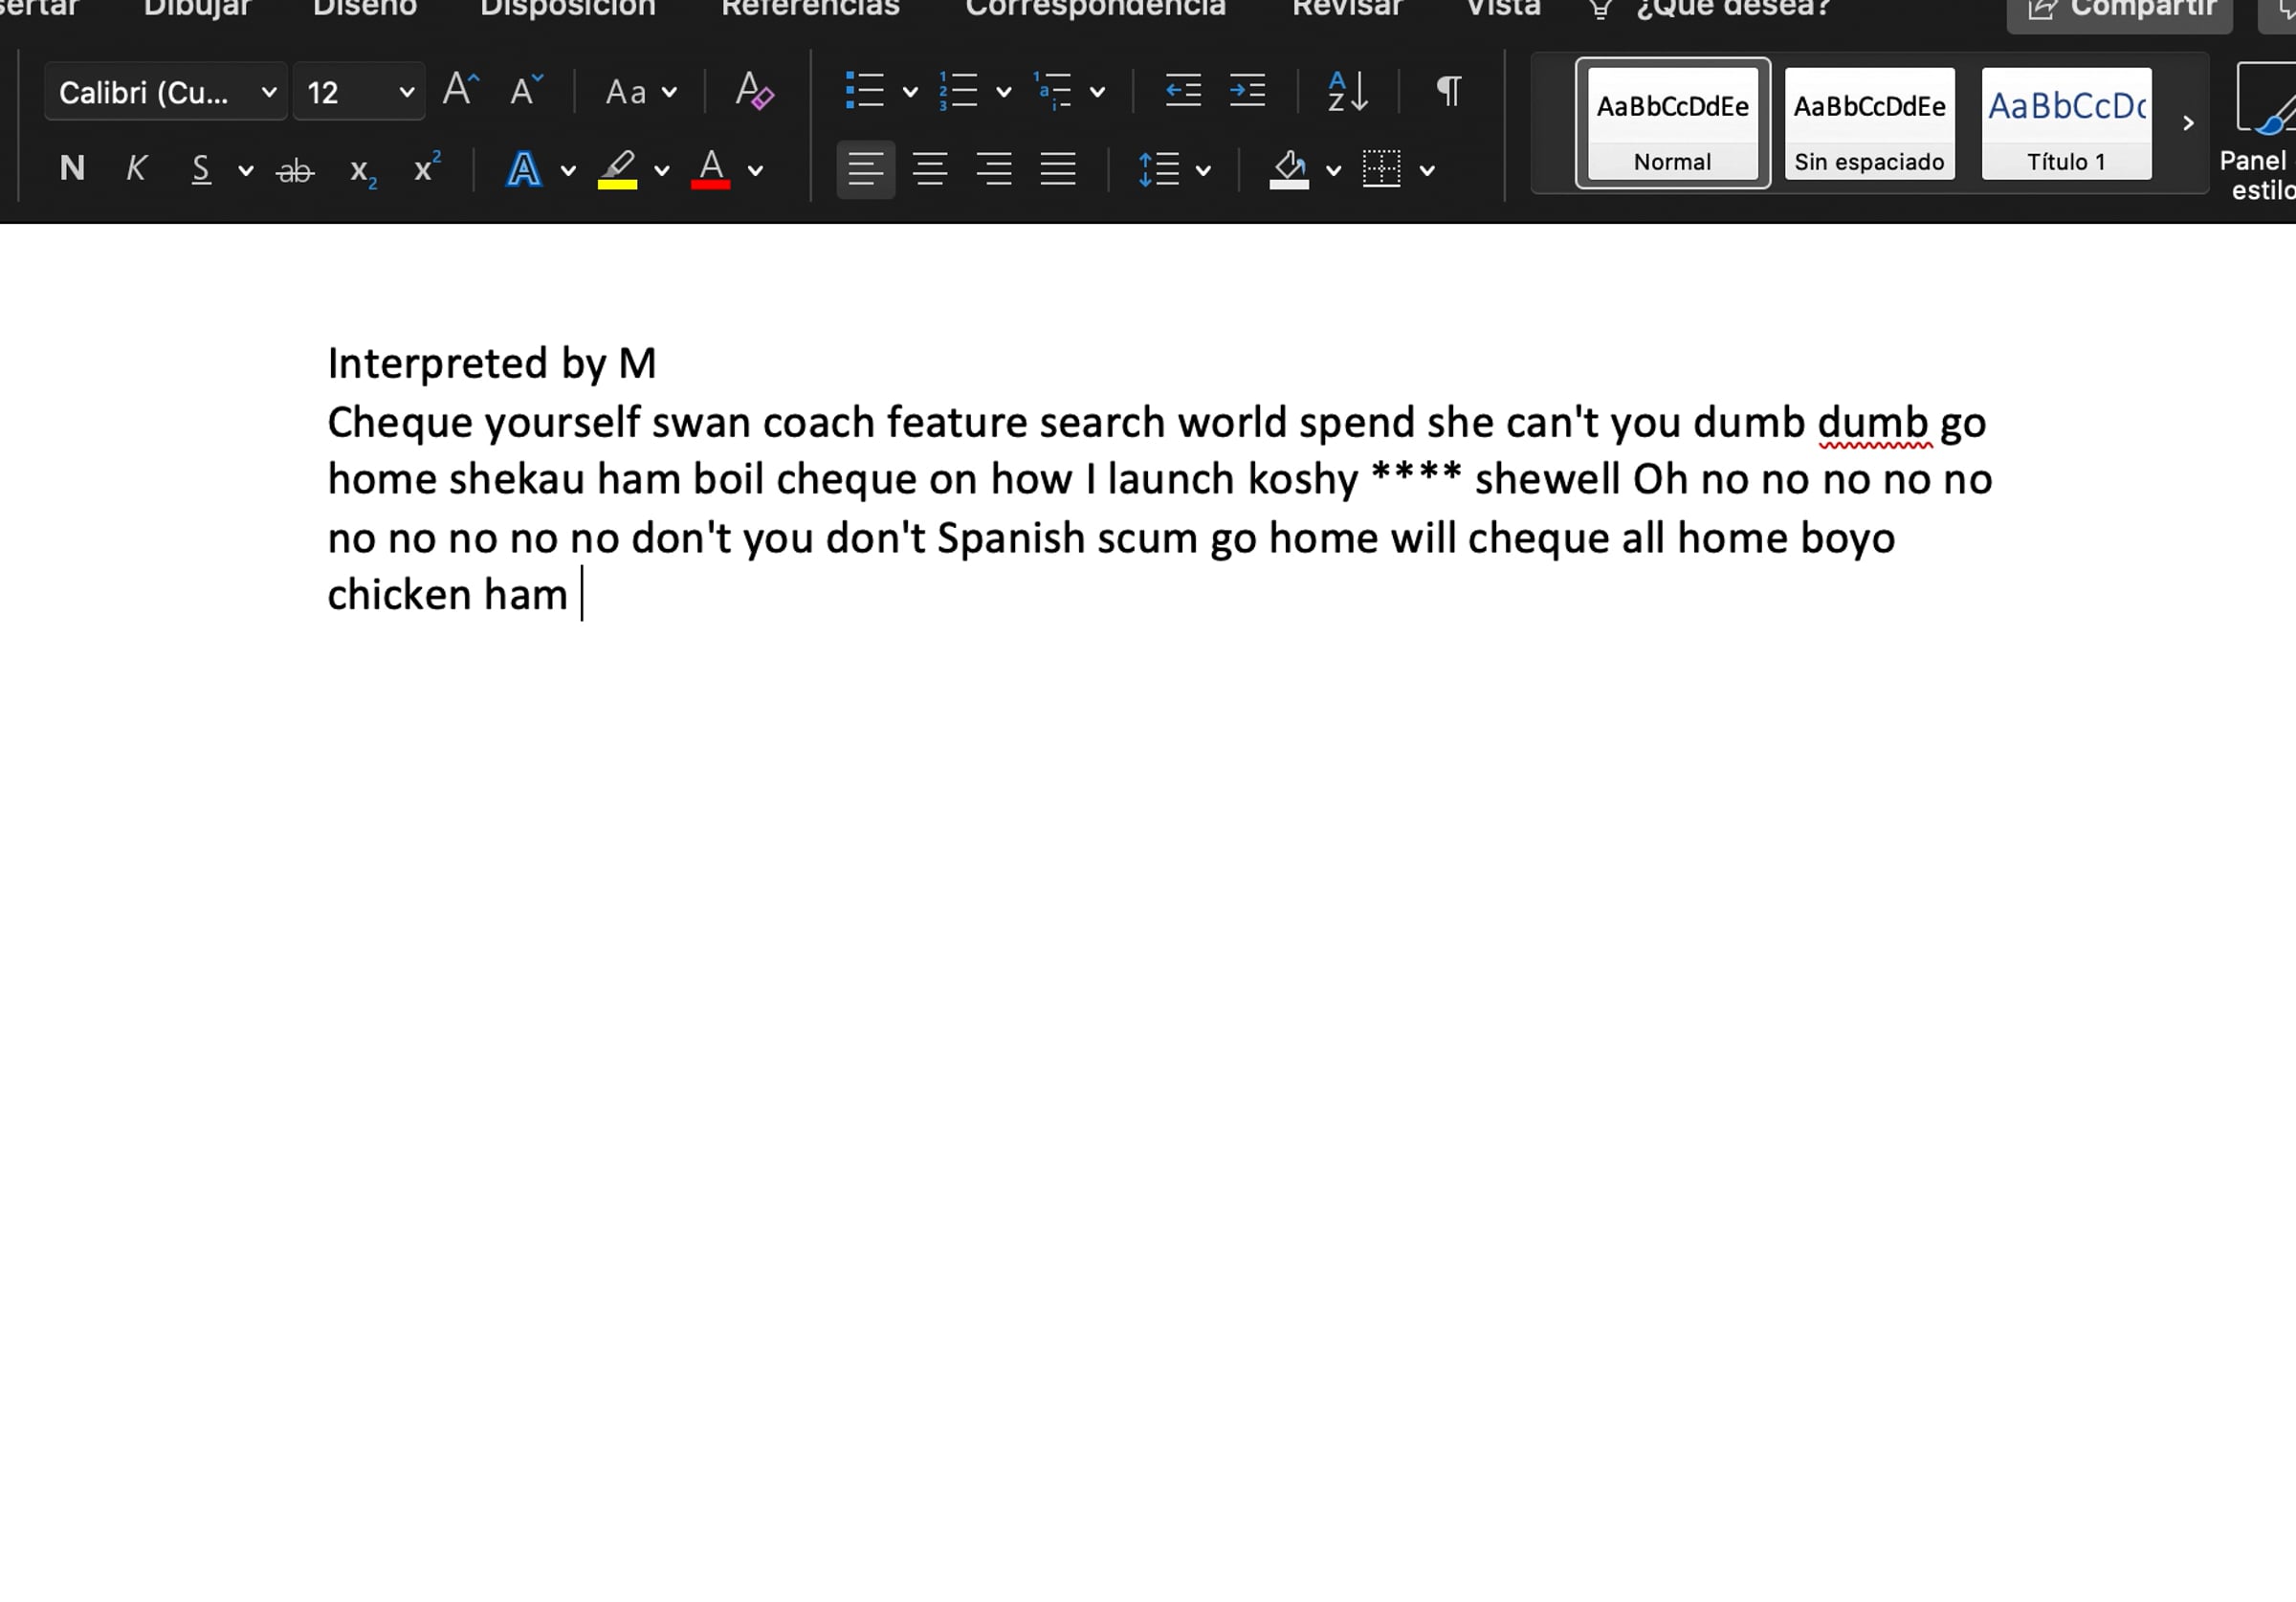
Task: Apply the yellow highlight color
Action: click(617, 170)
